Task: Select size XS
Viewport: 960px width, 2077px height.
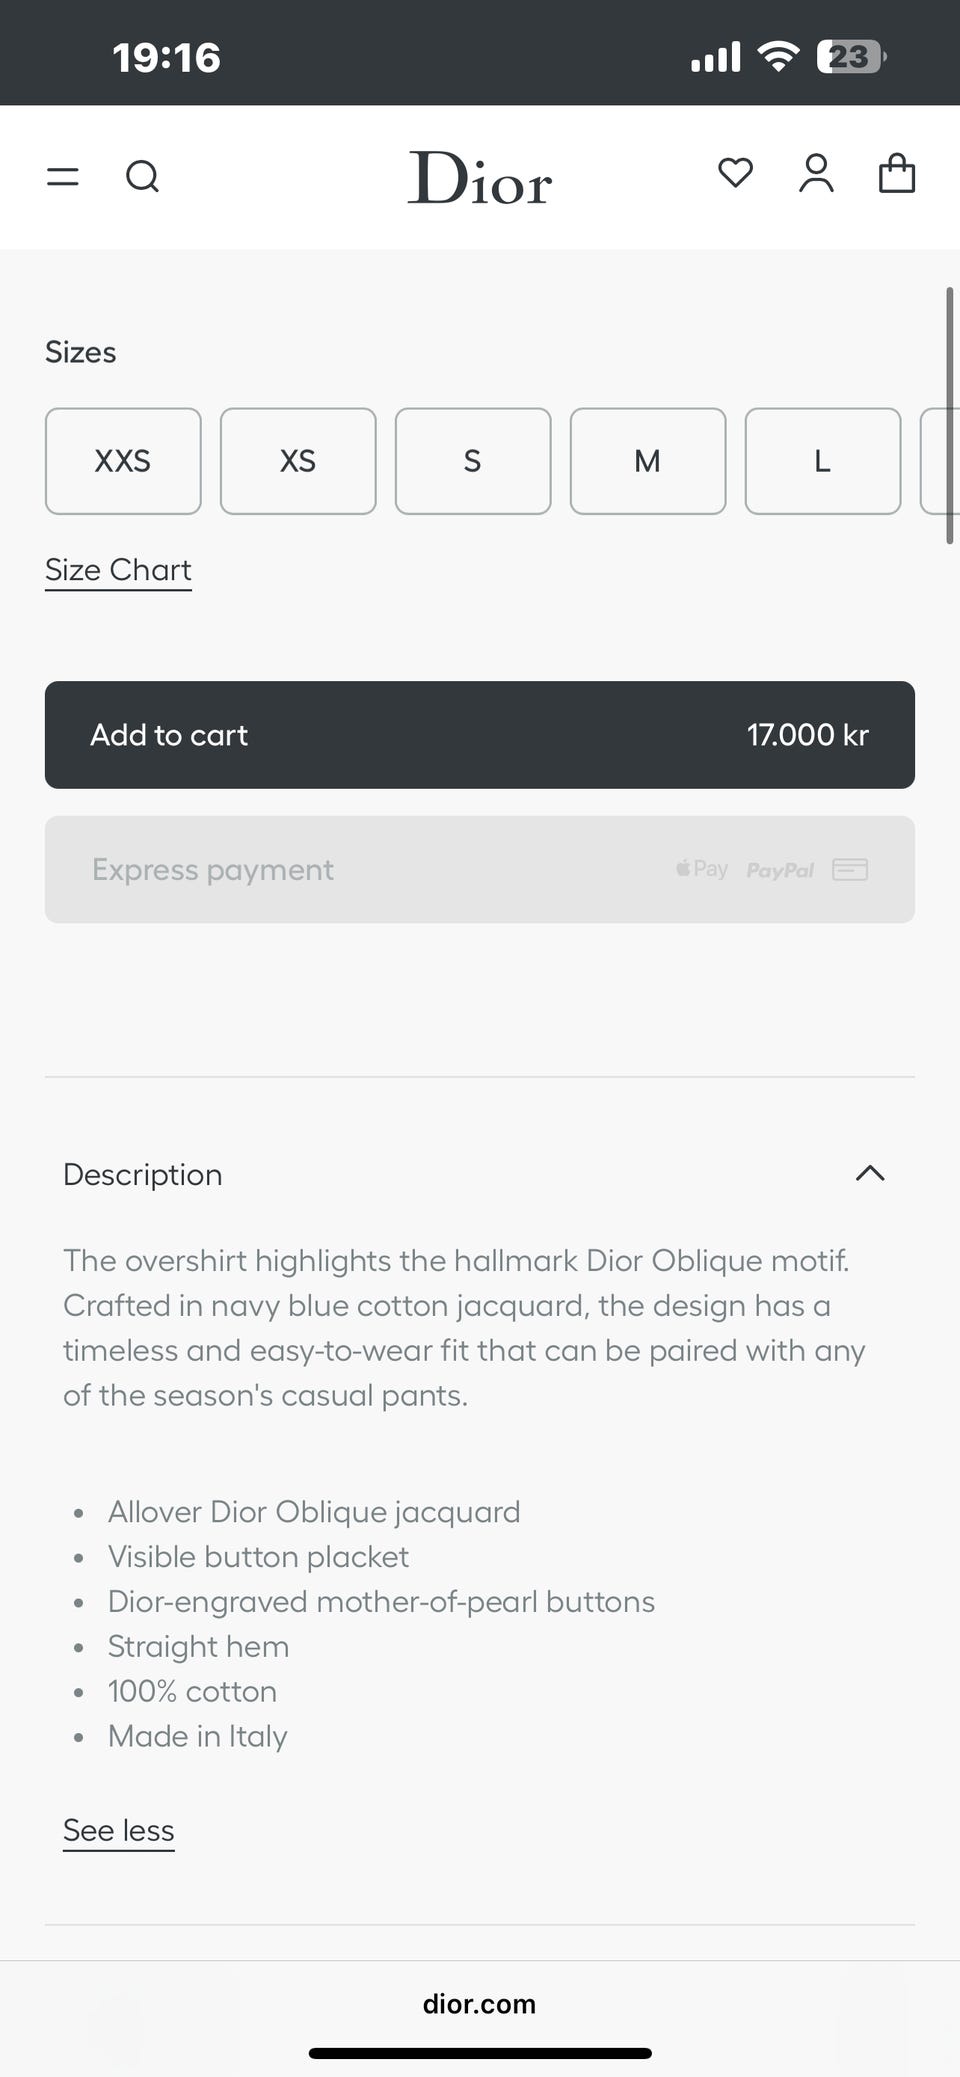Action: tap(298, 461)
